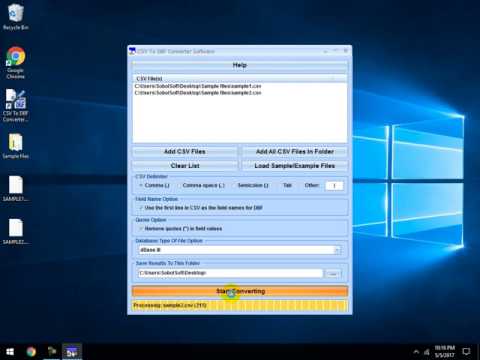Select the SAMPLE2 file on the desktop
The image size is (480, 360).
tap(15, 232)
